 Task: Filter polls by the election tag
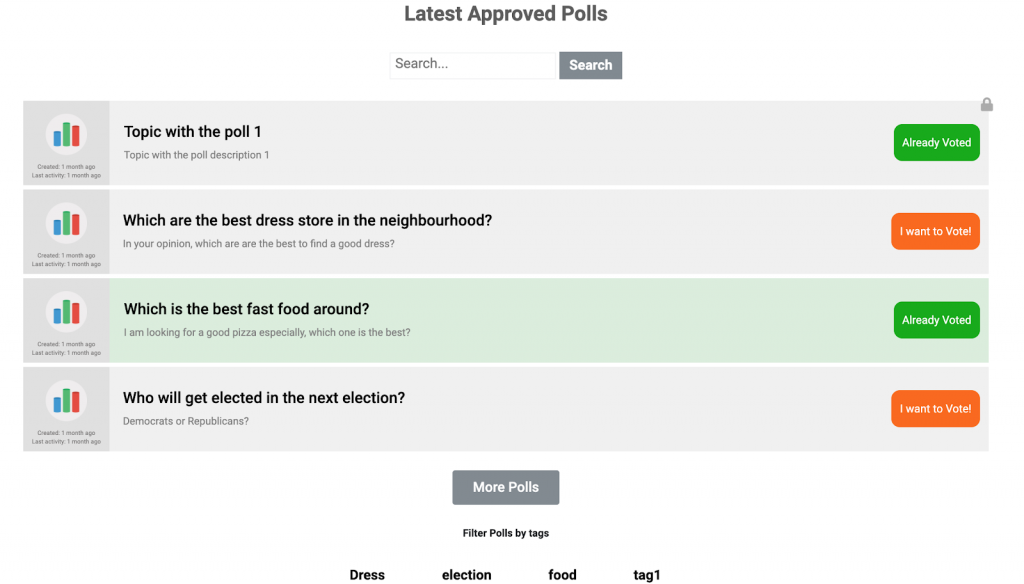pos(466,575)
